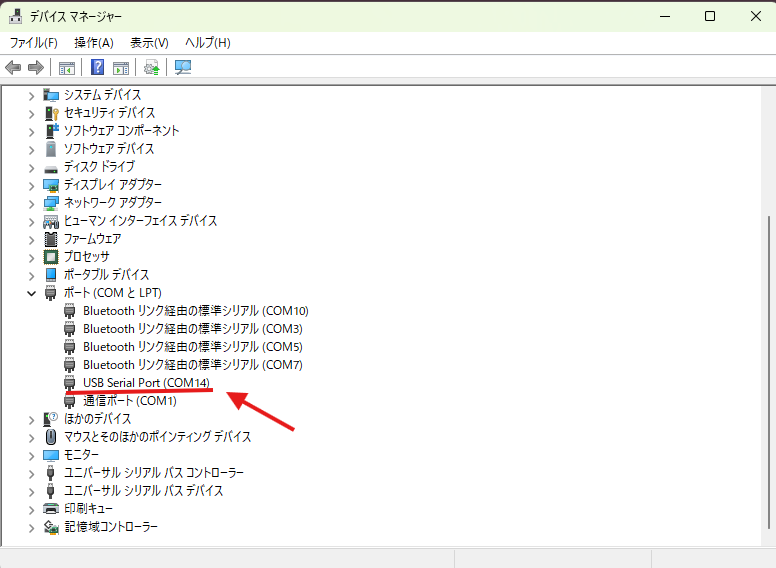Close the Device Manager window
Viewport: 776px width, 568px height.
[x=755, y=16]
